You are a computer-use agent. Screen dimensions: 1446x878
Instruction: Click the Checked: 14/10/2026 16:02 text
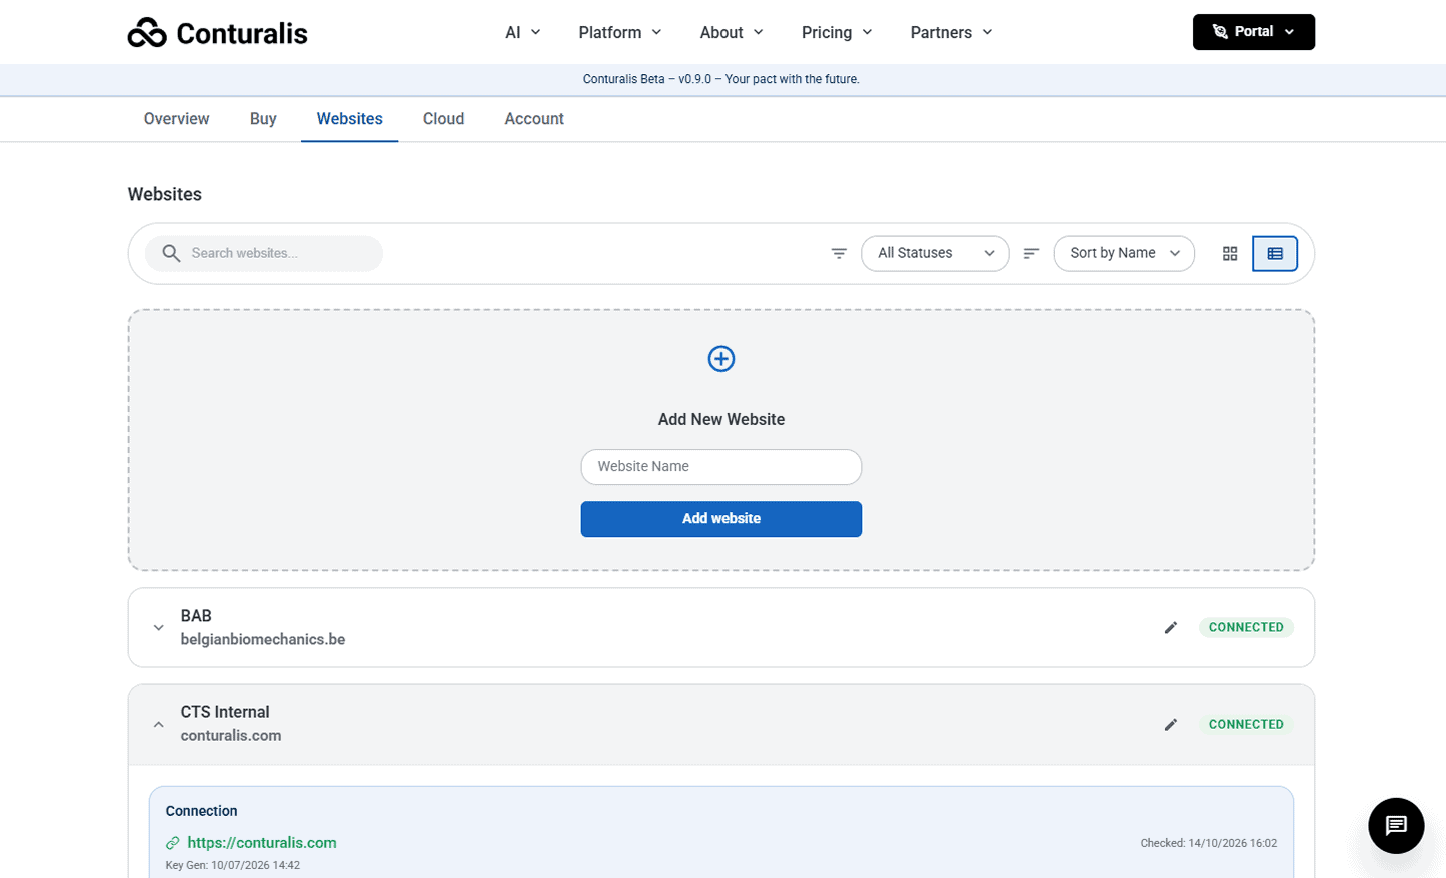coord(1209,844)
